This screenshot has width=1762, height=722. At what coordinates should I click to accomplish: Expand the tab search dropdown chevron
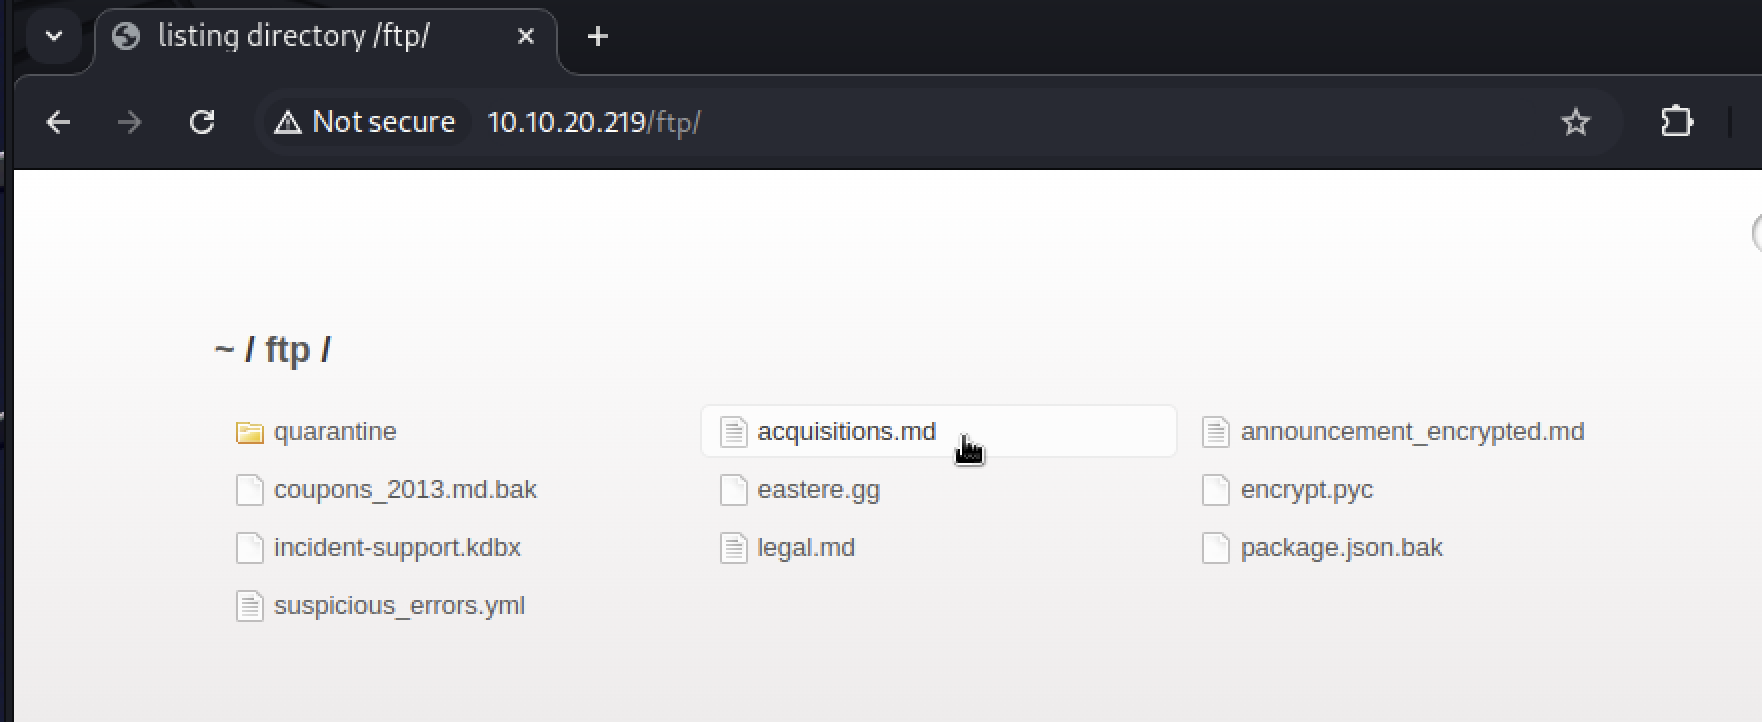tap(54, 36)
